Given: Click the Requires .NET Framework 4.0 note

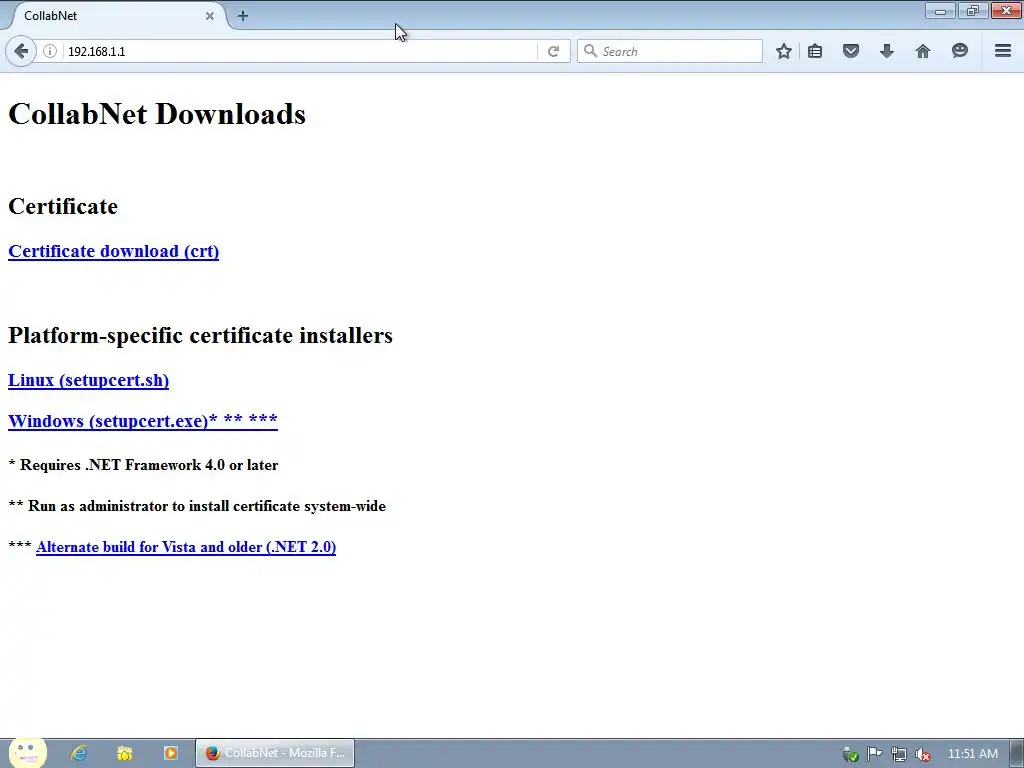Looking at the screenshot, I should tap(143, 465).
